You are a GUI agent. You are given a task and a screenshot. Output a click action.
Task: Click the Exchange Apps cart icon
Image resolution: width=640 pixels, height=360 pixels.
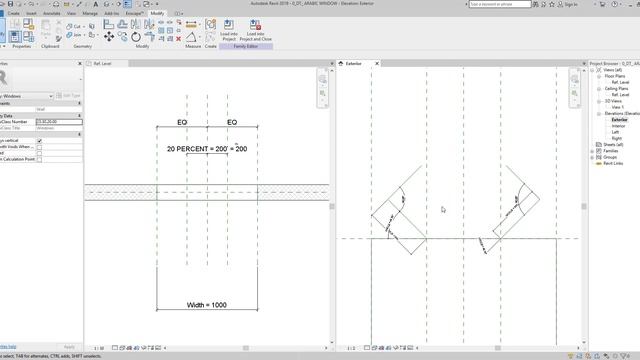pyautogui.click(x=602, y=4)
